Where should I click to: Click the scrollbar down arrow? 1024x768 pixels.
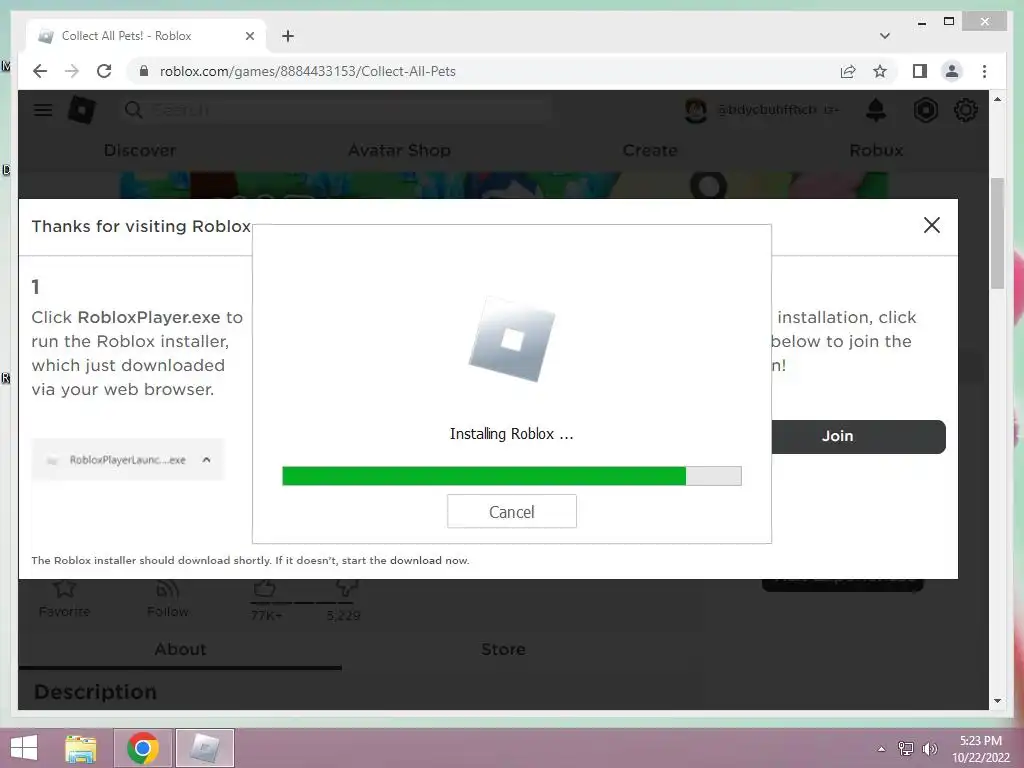pos(997,701)
